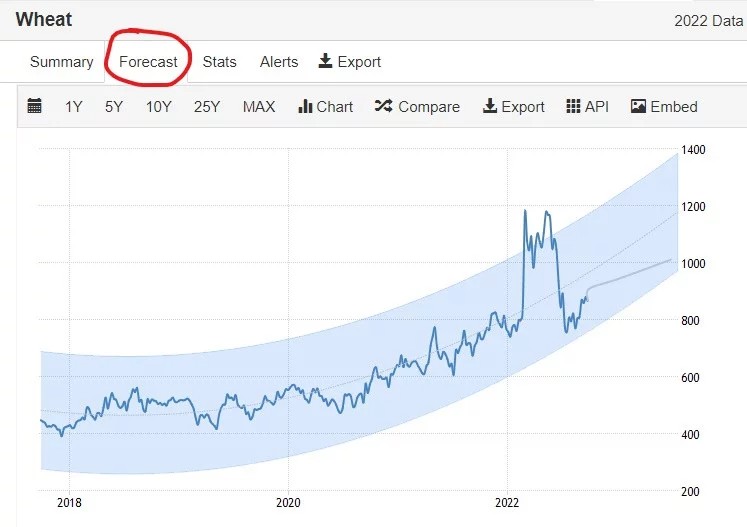Image resolution: width=747 pixels, height=527 pixels.
Task: Switch chart to 10Y range
Action: click(x=159, y=107)
